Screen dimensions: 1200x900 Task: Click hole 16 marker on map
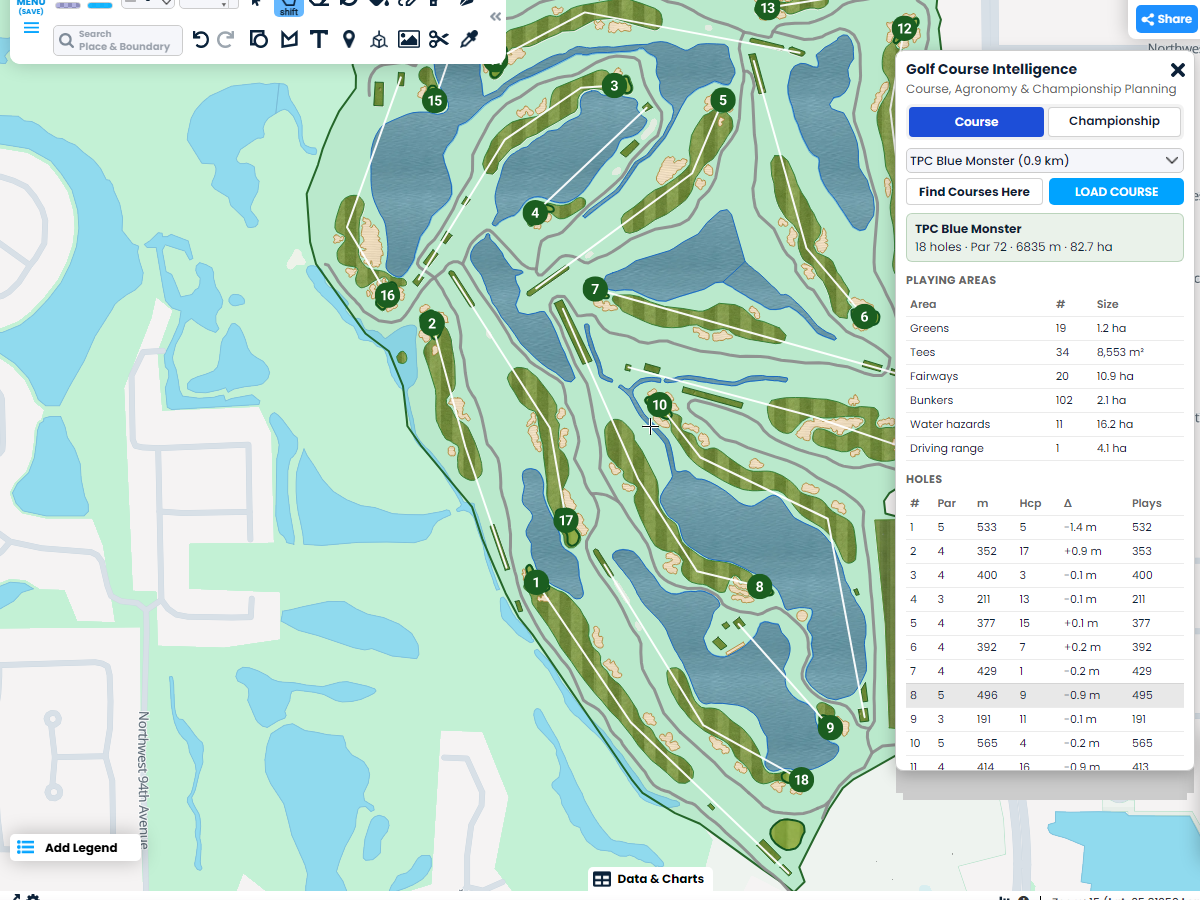388,294
